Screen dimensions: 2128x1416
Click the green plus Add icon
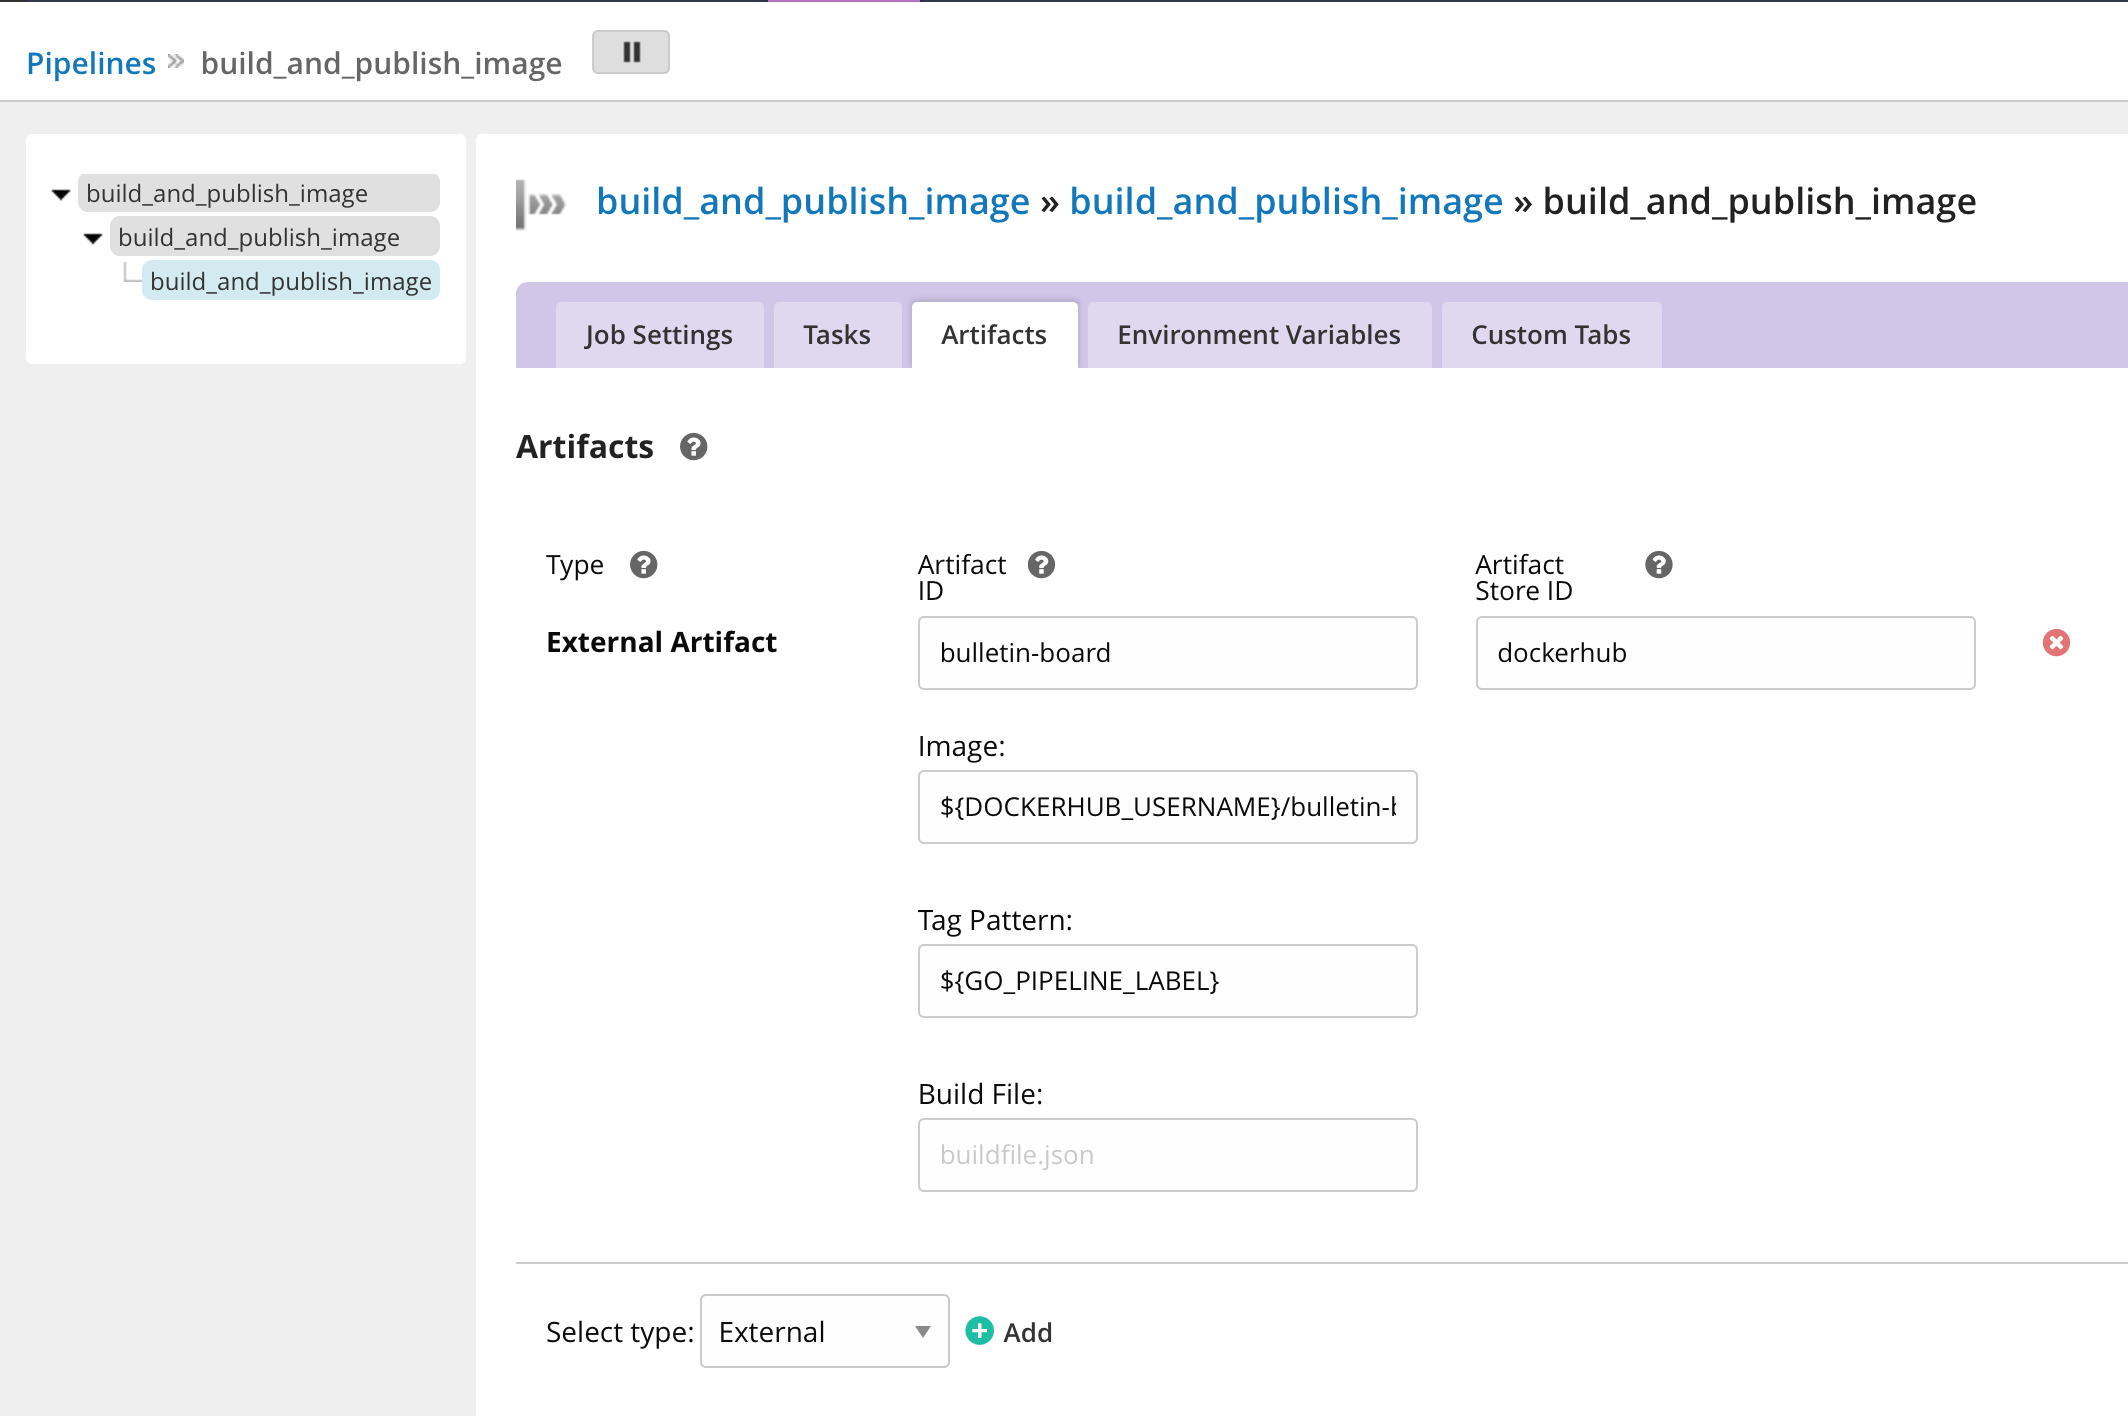click(979, 1331)
